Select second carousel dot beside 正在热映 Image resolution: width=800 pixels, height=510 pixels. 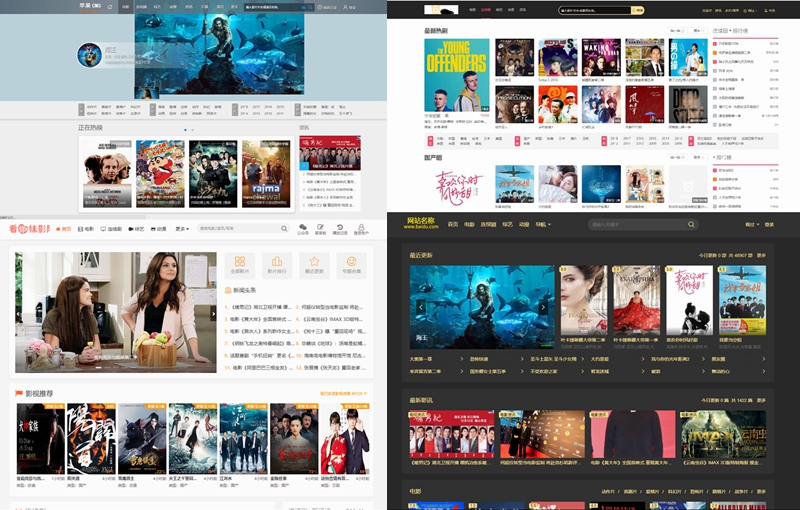pyautogui.click(x=192, y=130)
